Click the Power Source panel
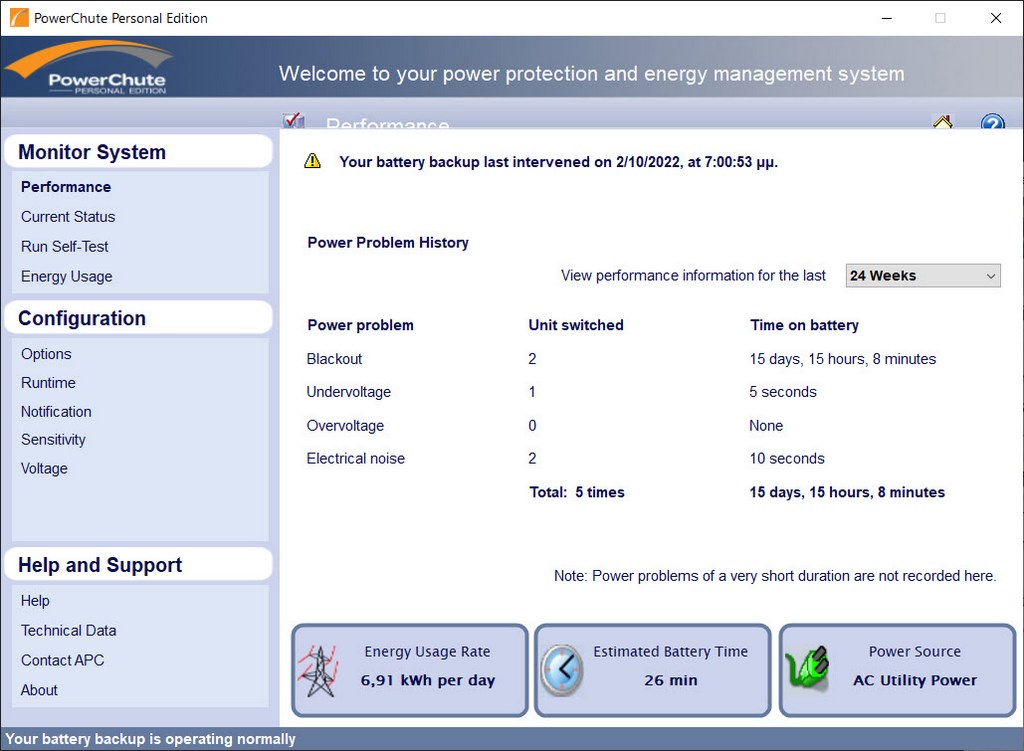This screenshot has width=1024, height=751. pos(897,670)
